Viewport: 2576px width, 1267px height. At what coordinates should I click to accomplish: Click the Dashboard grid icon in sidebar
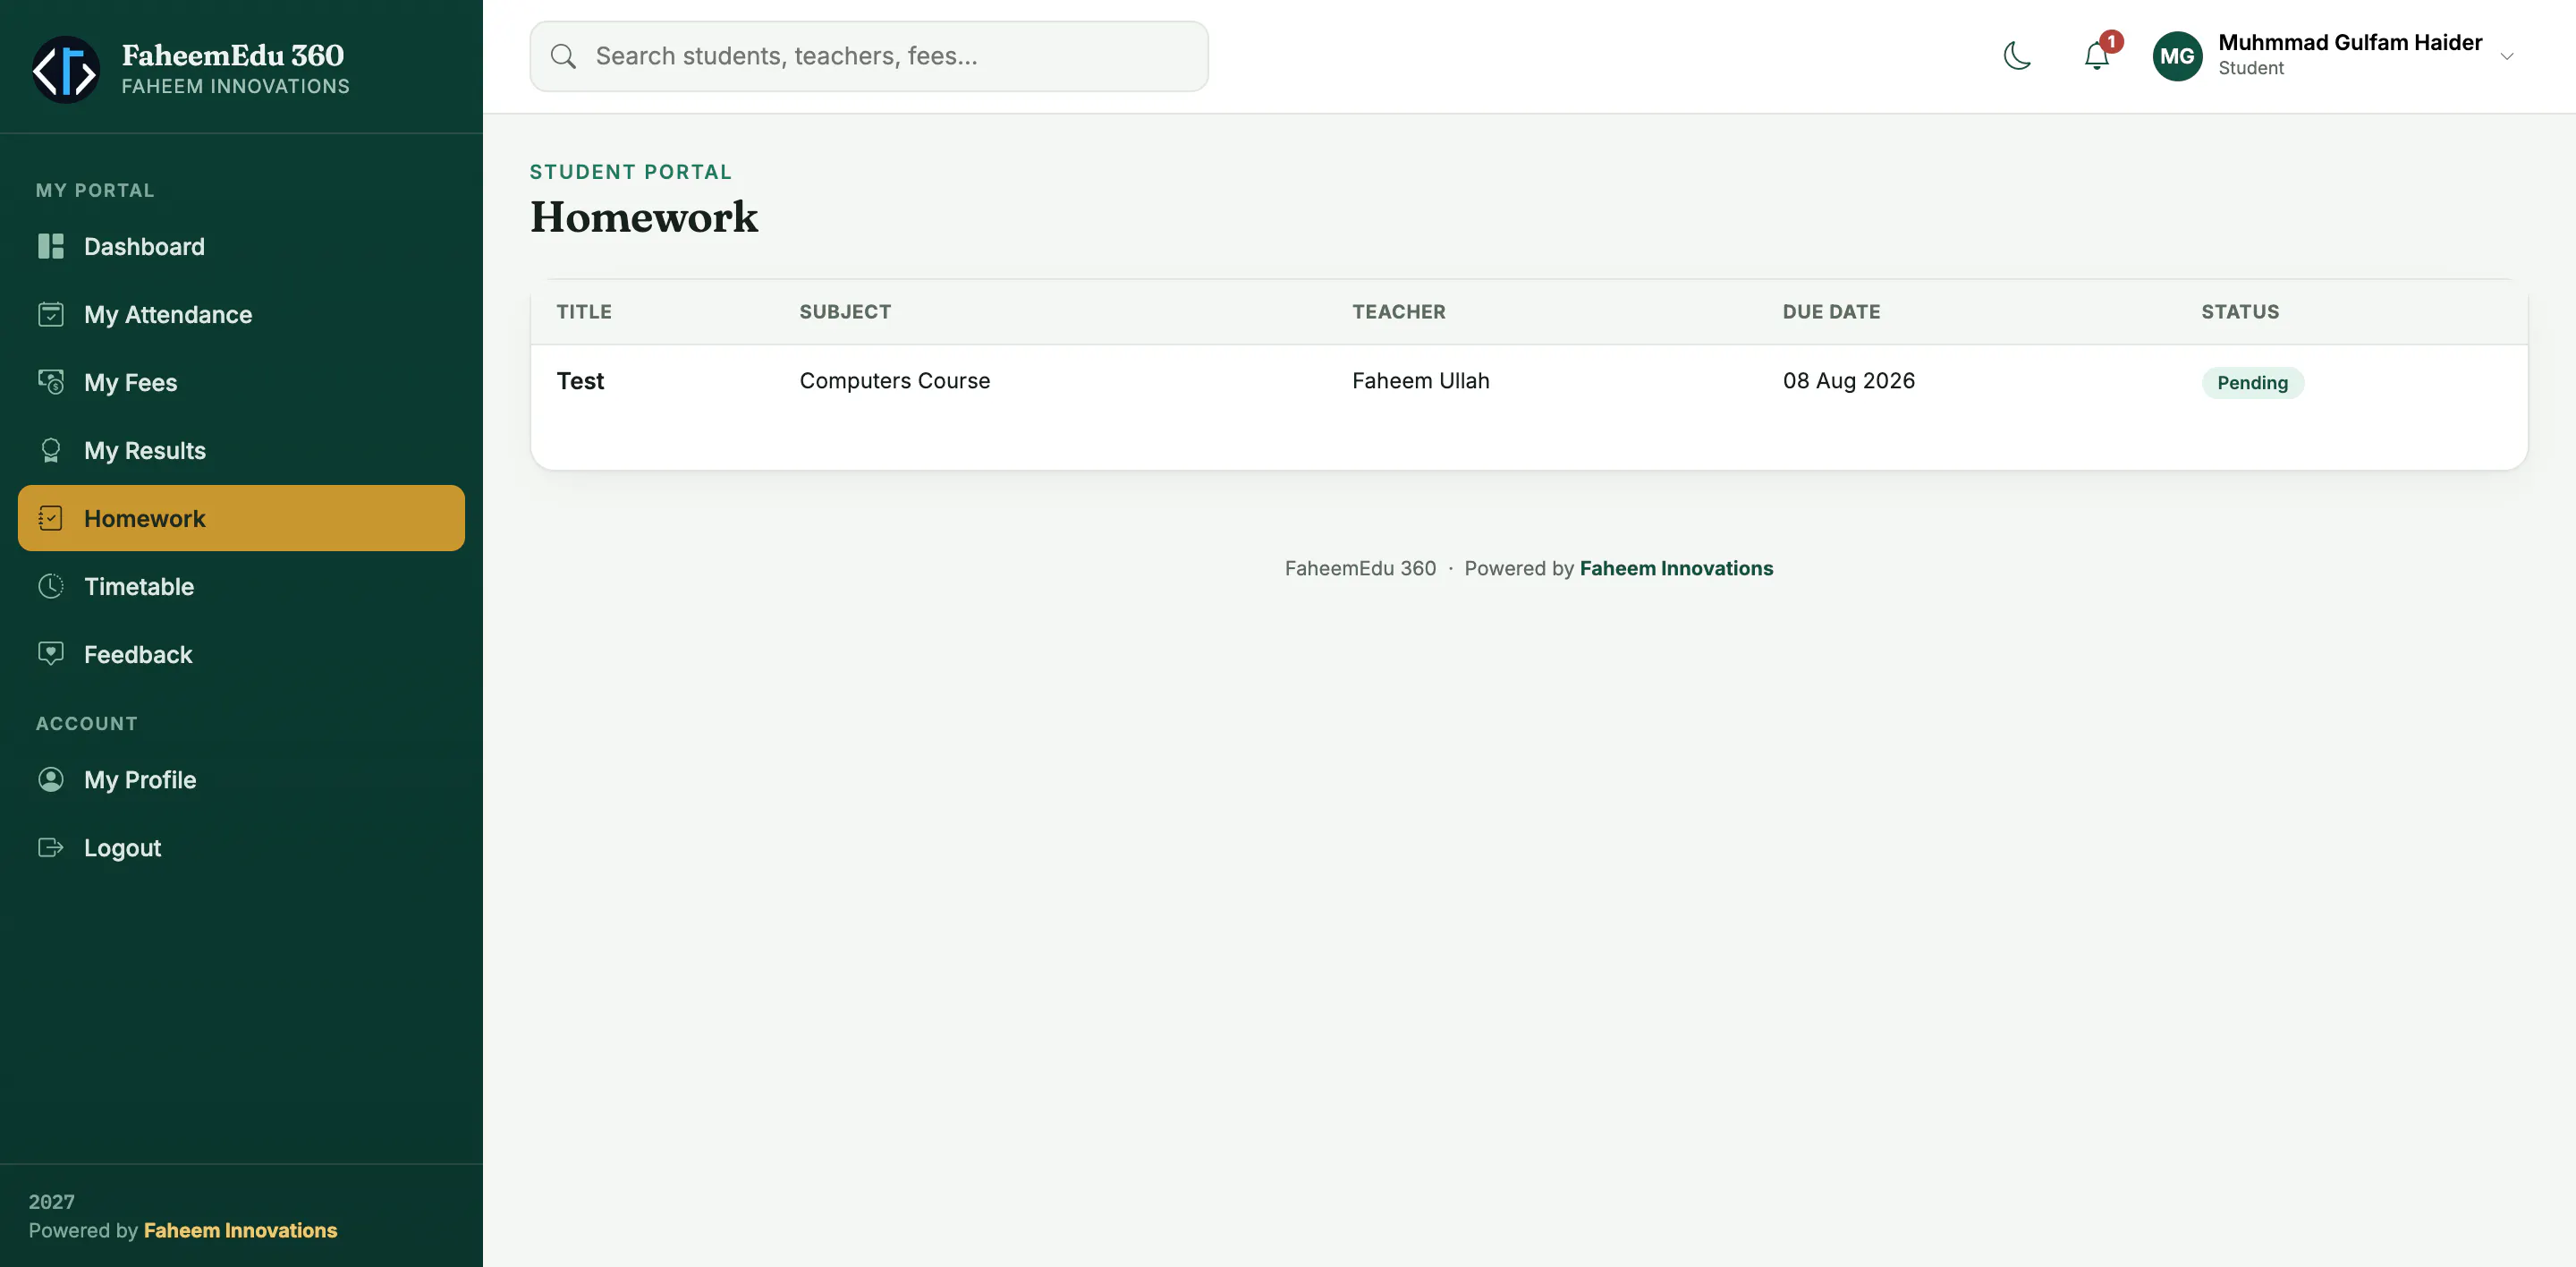coord(51,246)
